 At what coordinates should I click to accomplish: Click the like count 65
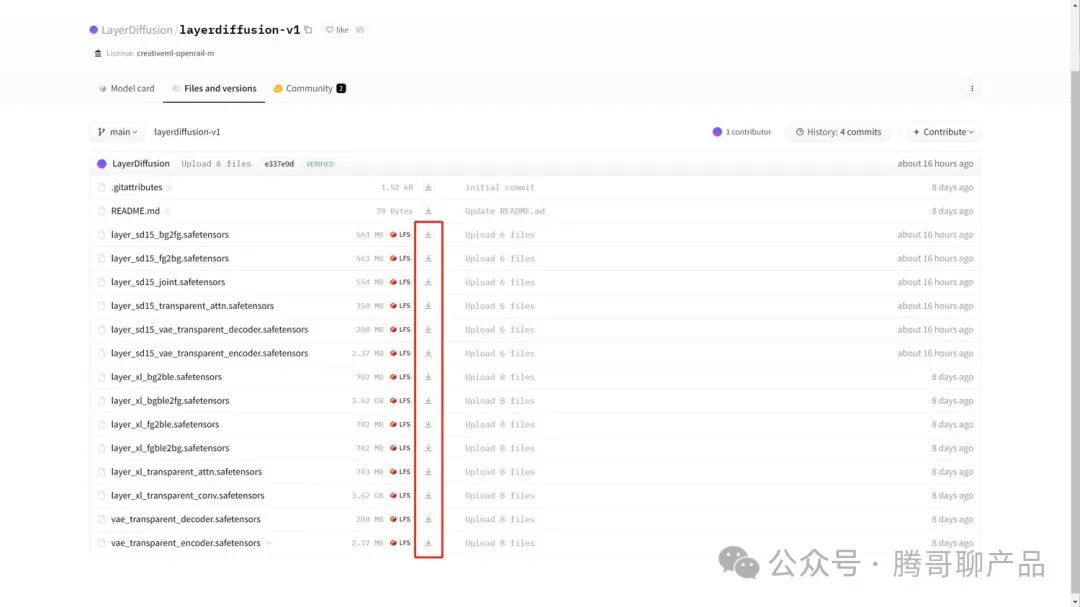(x=360, y=30)
